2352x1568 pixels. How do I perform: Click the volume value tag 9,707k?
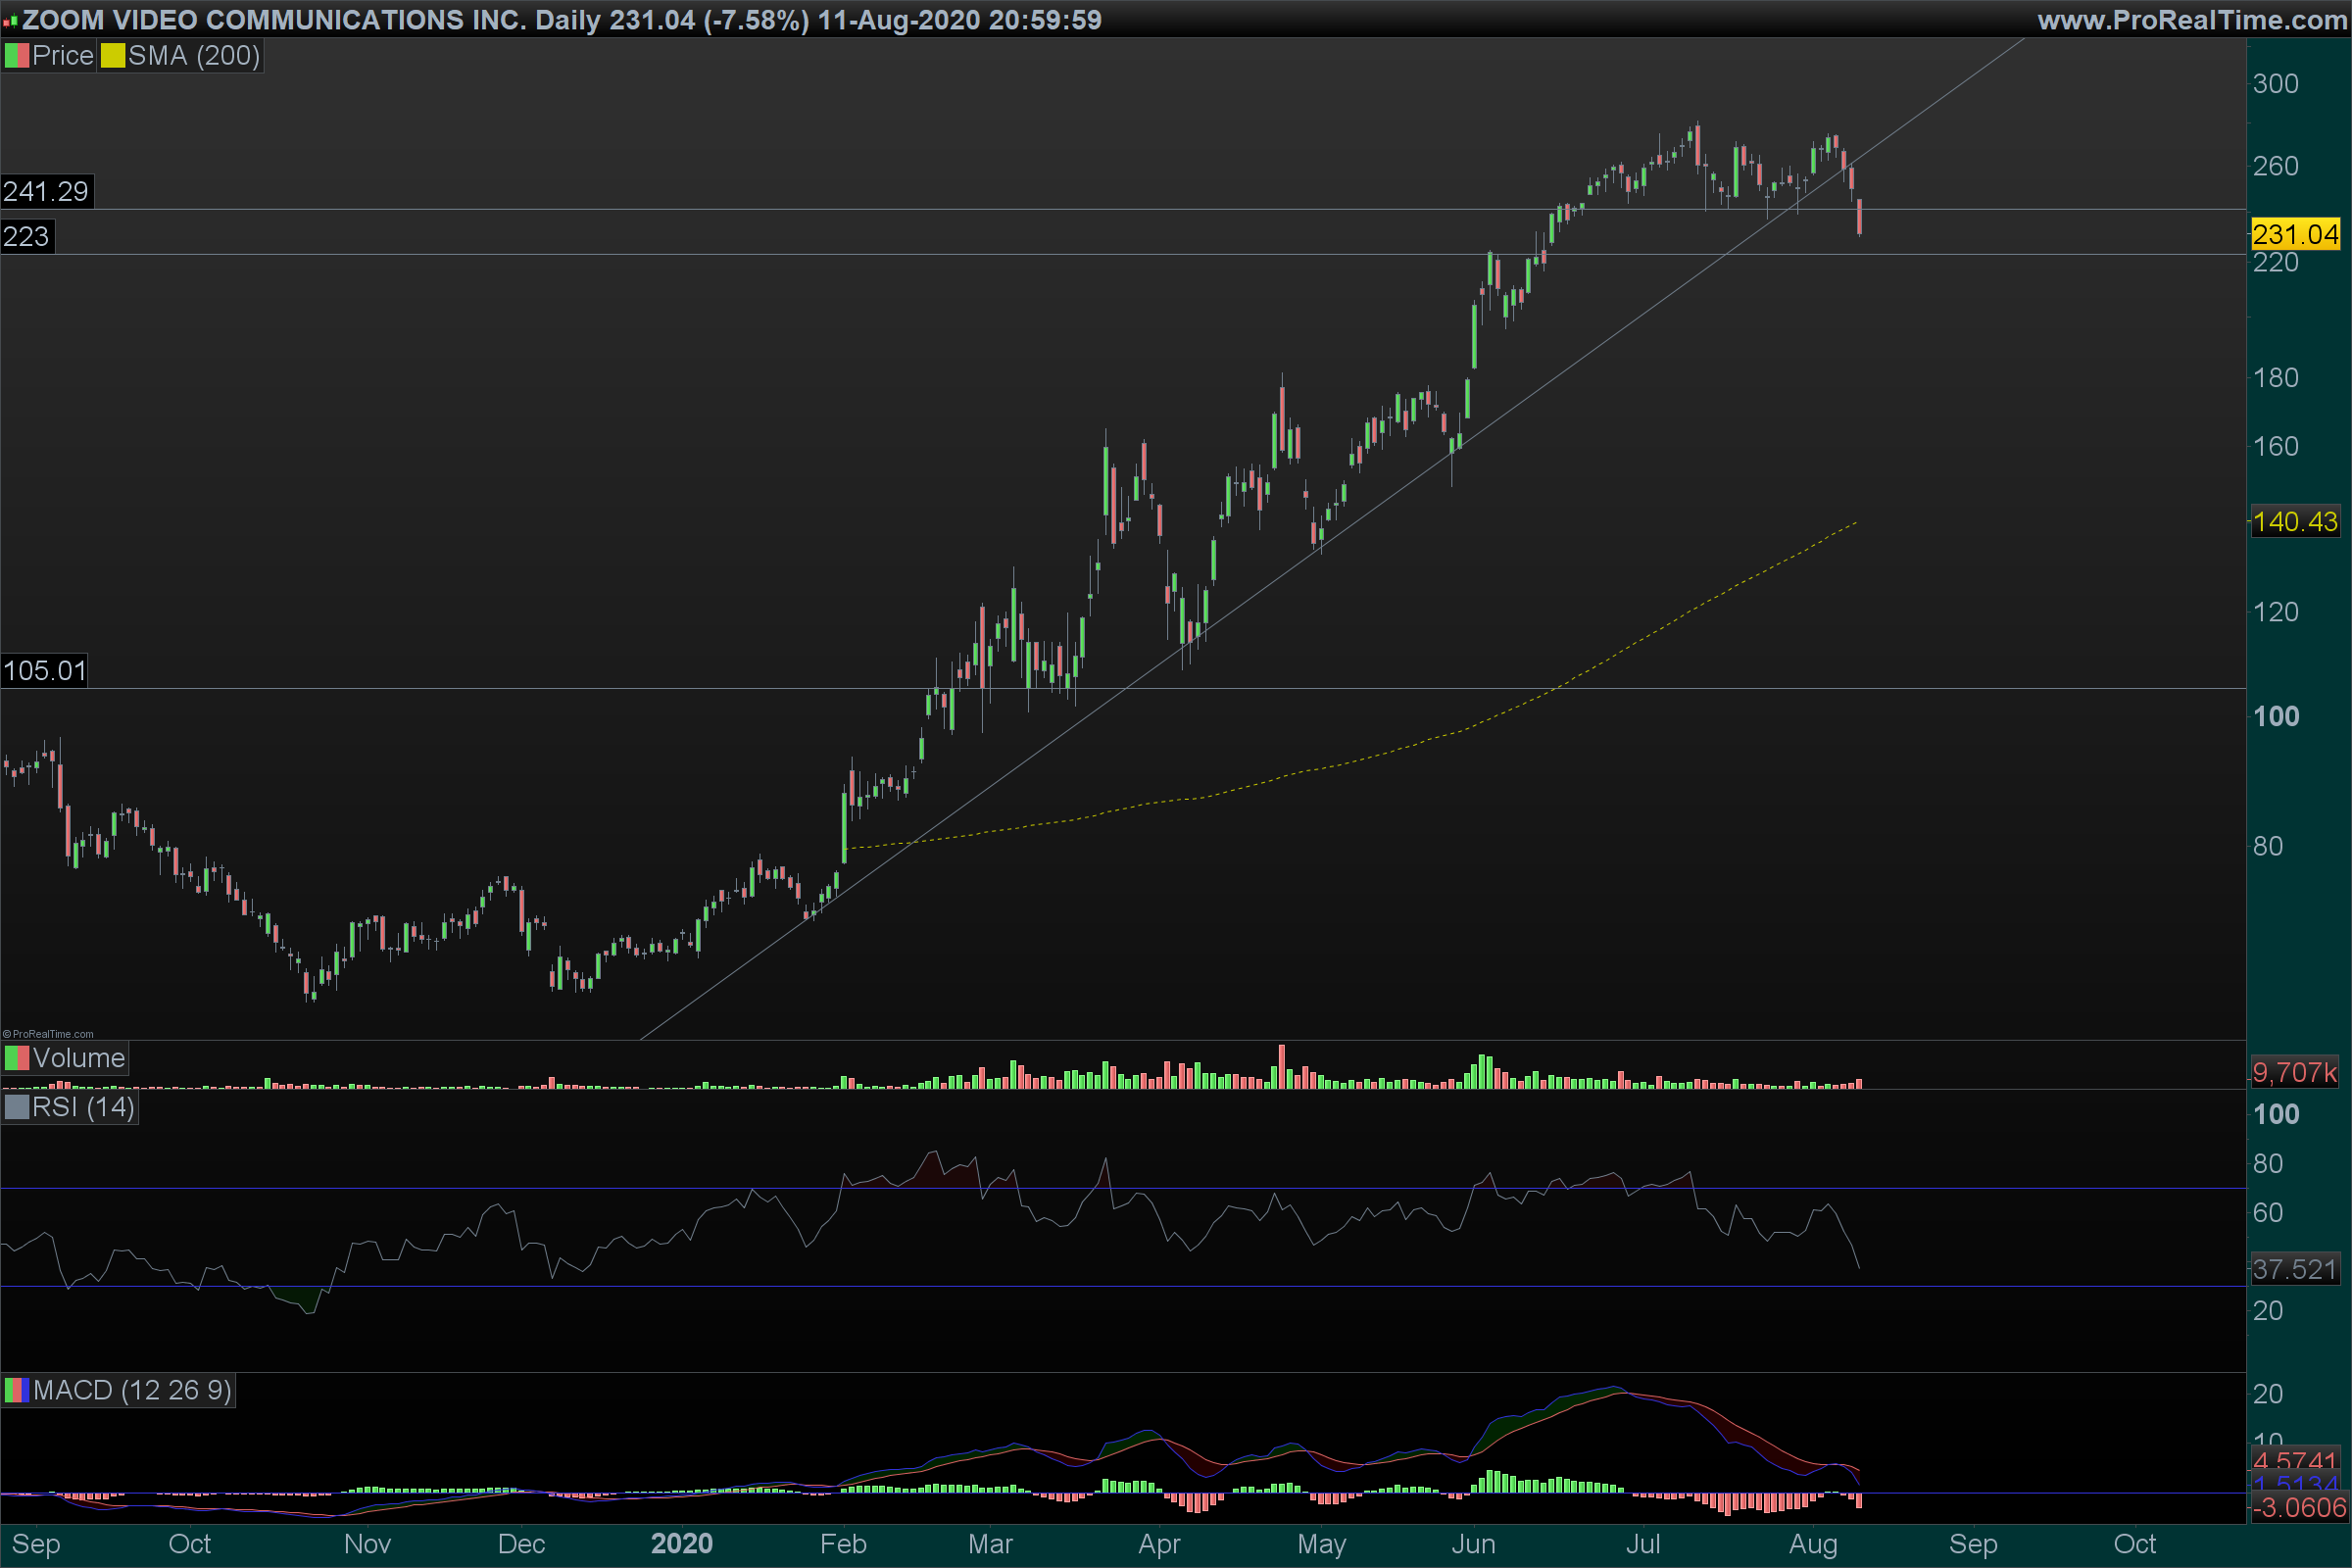pyautogui.click(x=2294, y=1072)
